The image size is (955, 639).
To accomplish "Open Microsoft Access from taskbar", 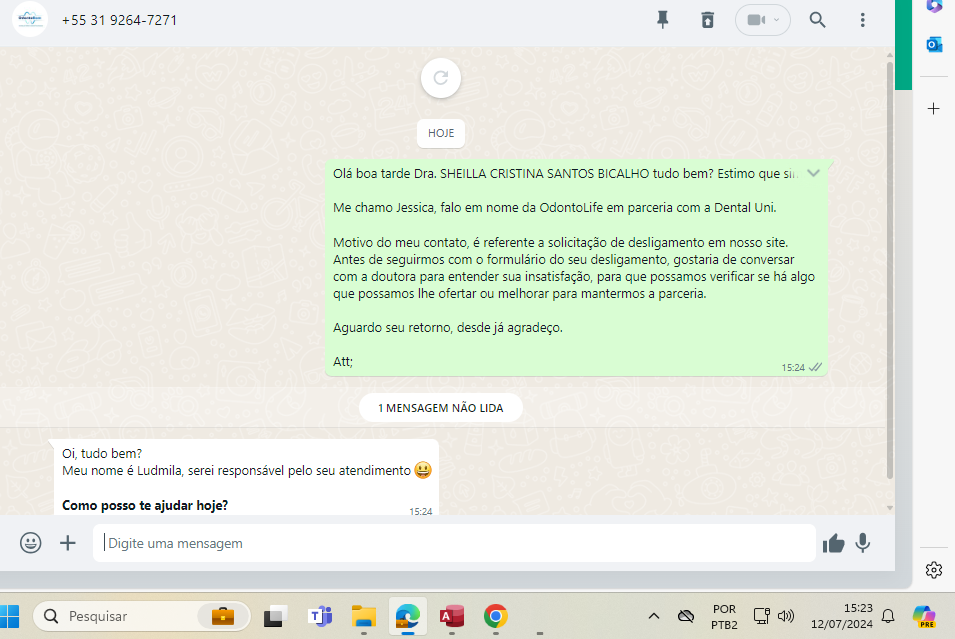I will tap(452, 616).
